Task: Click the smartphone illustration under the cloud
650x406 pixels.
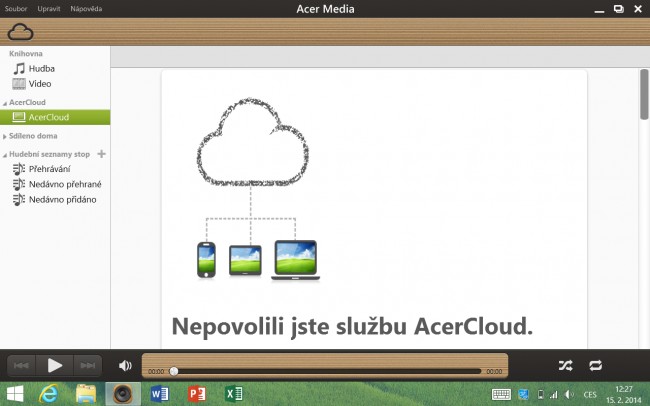Action: tap(206, 260)
